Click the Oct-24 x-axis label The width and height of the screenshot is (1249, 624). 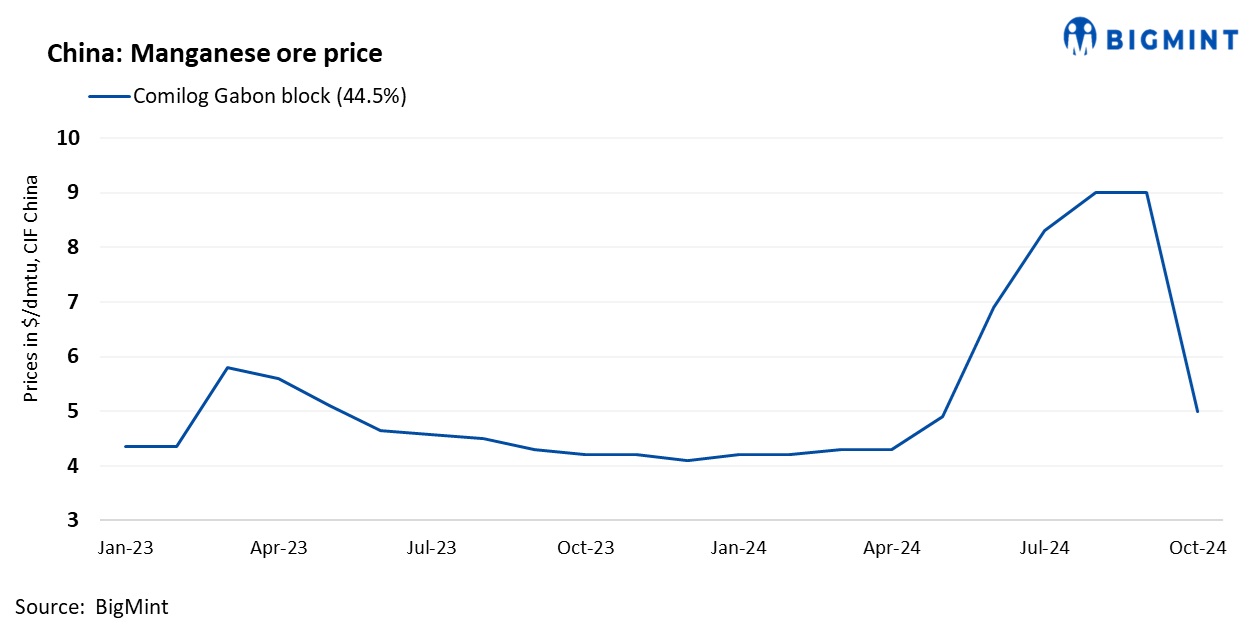click(x=1198, y=548)
